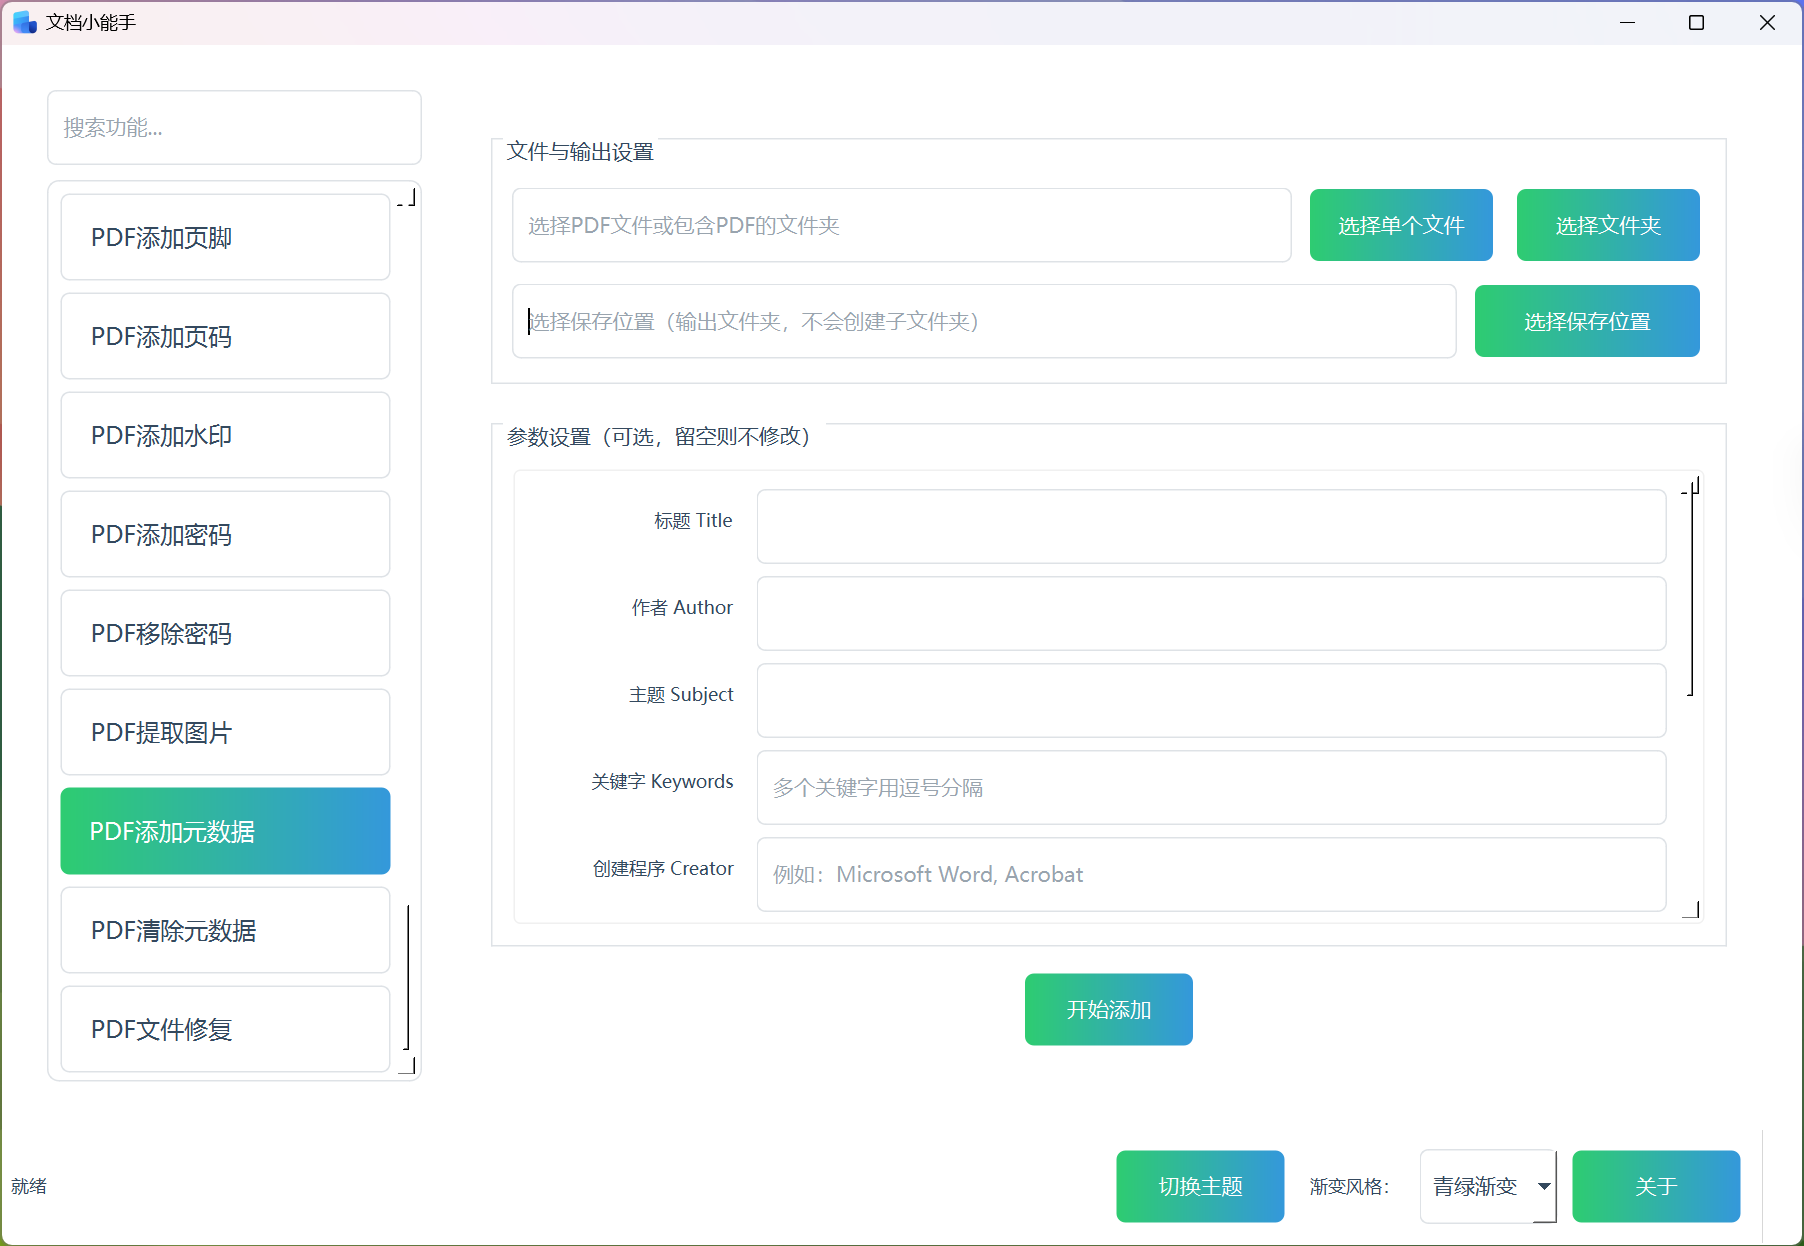The height and width of the screenshot is (1246, 1804).
Task: Click the sidebar scrollbar track
Action: (408, 630)
